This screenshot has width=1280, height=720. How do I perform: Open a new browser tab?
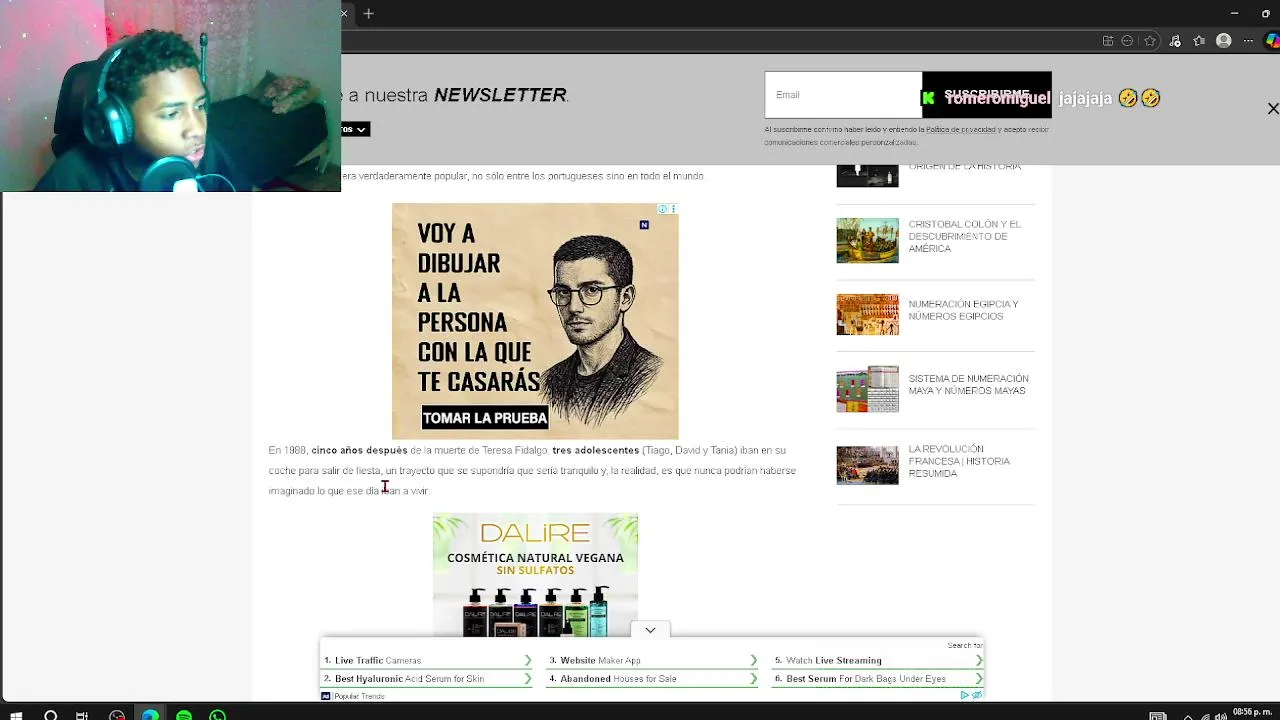click(368, 14)
